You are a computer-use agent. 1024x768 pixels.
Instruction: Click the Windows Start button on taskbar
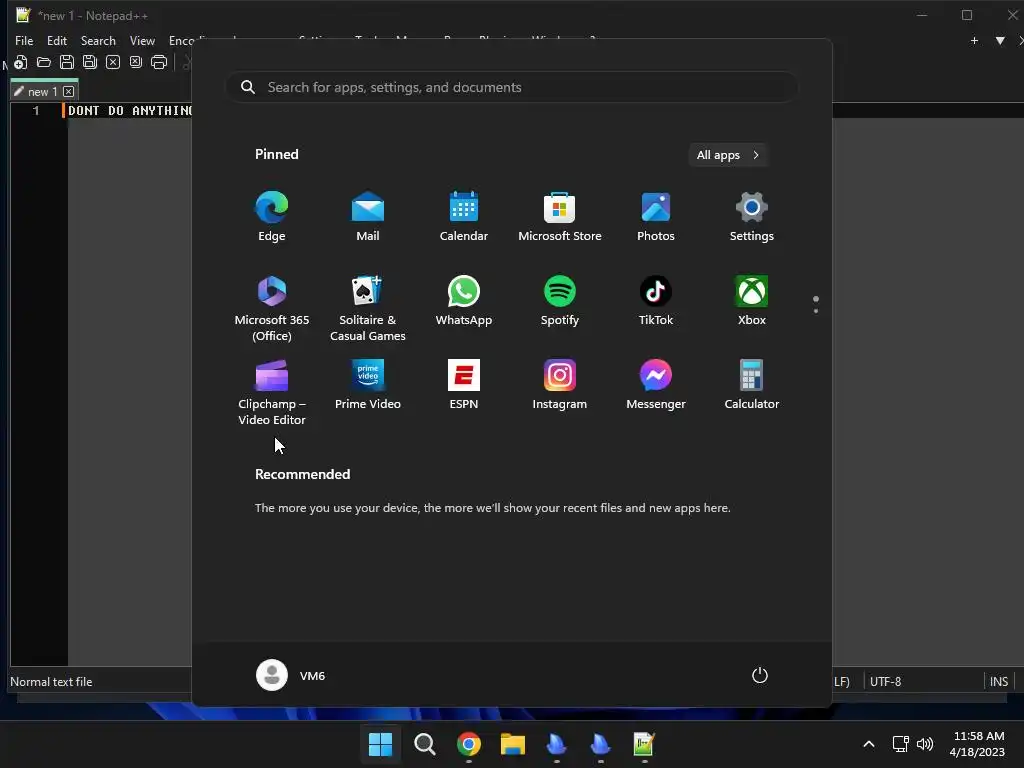pos(380,744)
